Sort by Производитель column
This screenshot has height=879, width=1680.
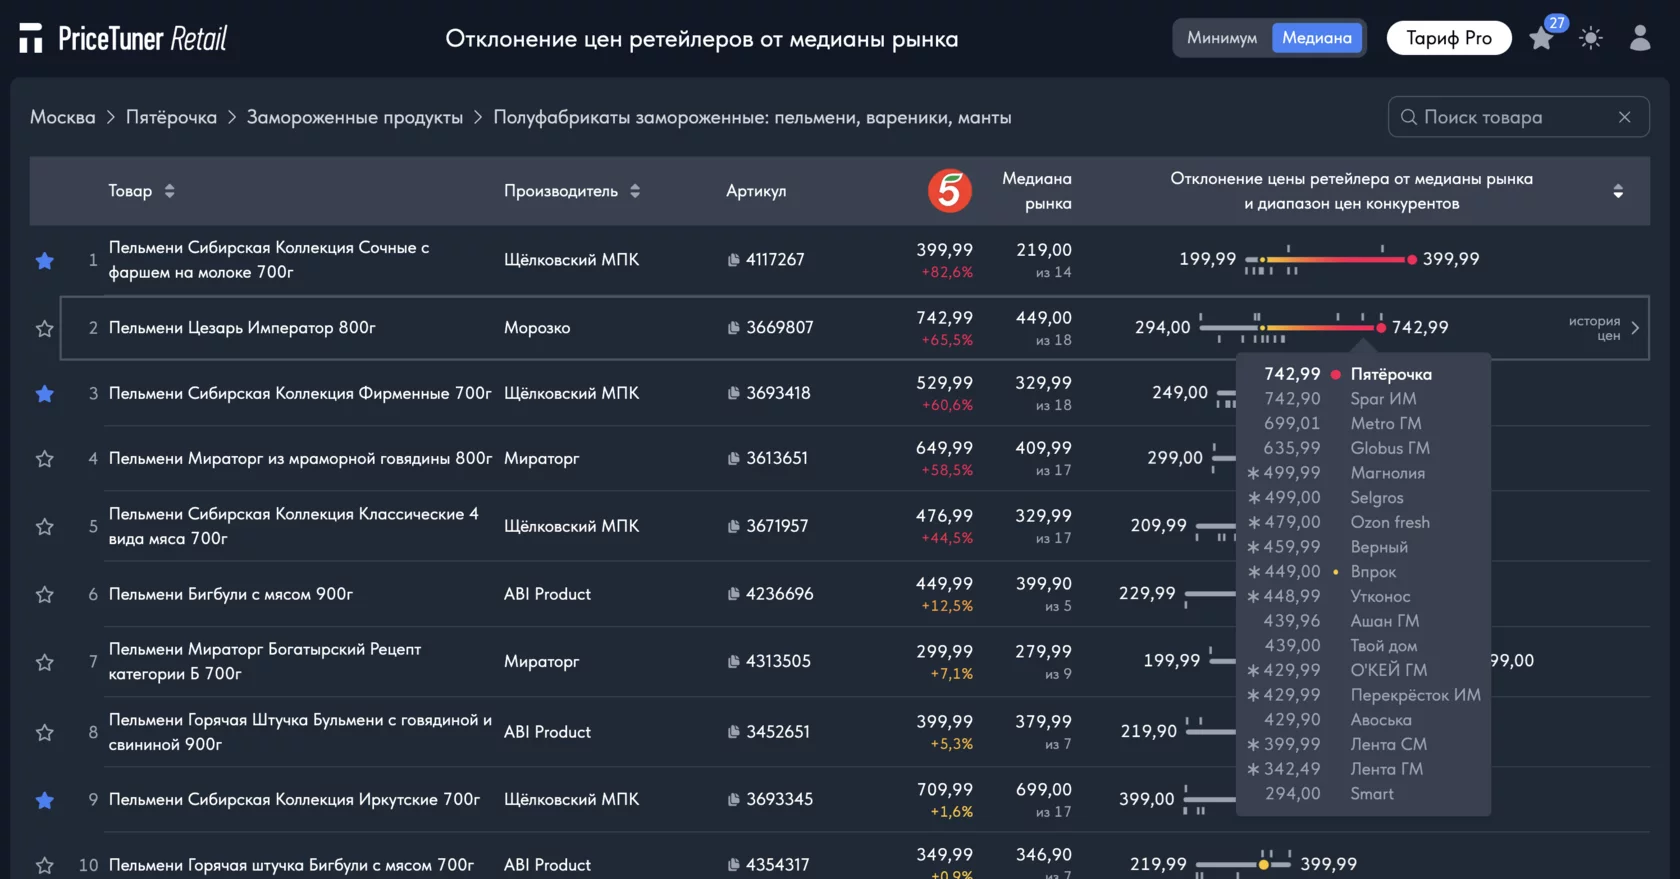point(635,191)
